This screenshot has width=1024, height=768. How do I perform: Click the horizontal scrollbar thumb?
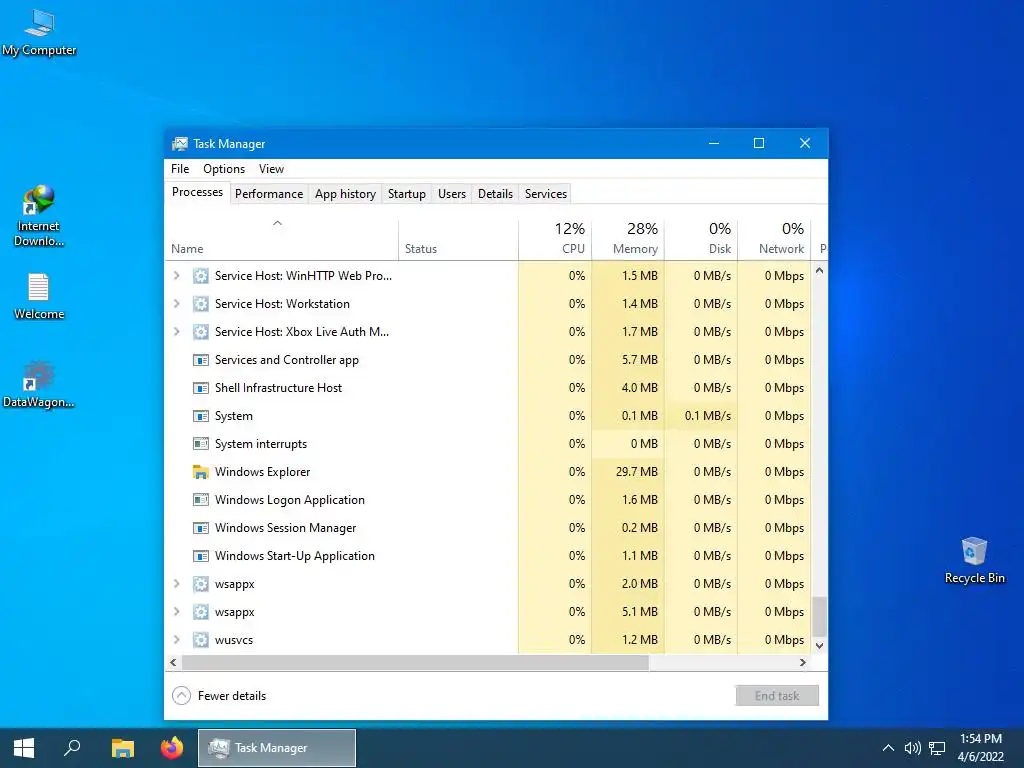pos(415,662)
